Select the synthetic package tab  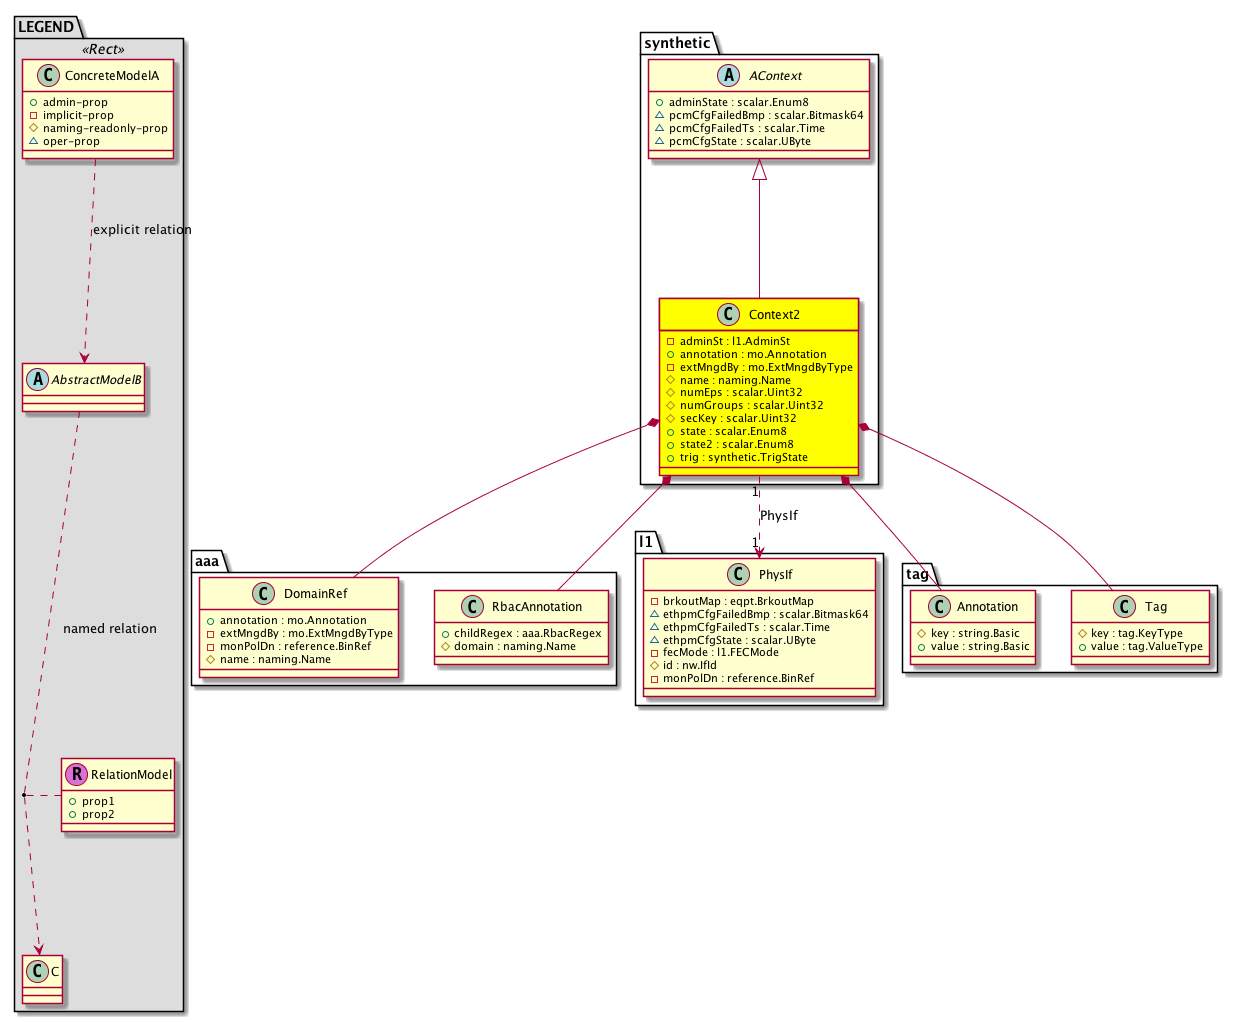677,43
